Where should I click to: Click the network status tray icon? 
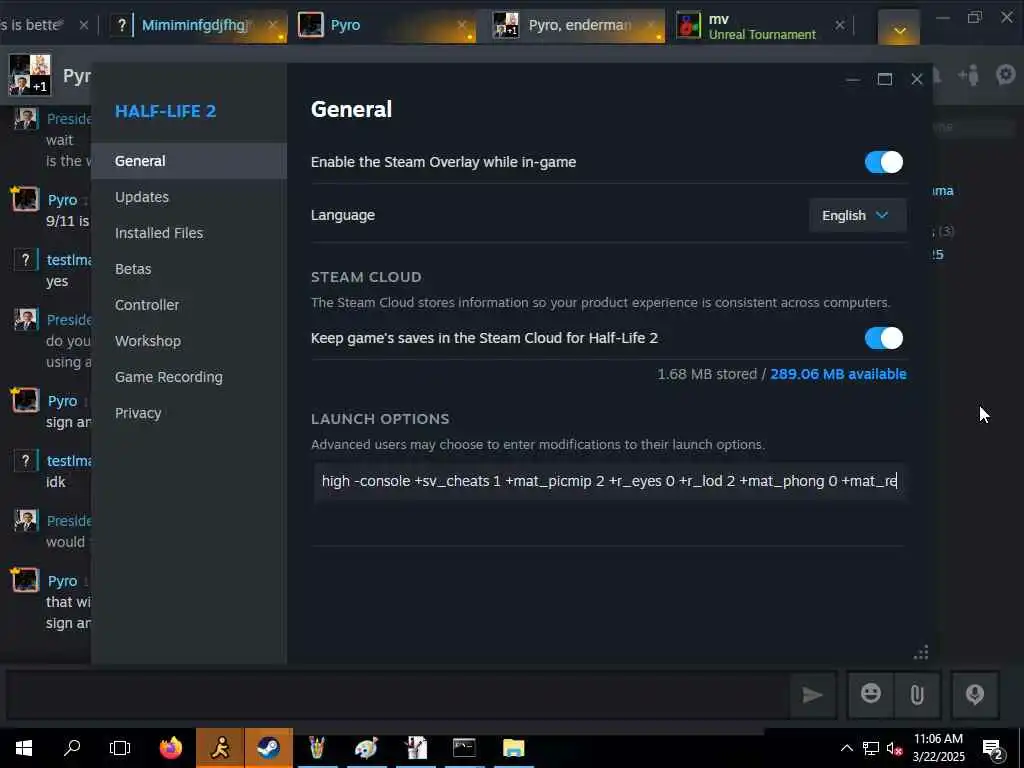pyautogui.click(x=871, y=748)
